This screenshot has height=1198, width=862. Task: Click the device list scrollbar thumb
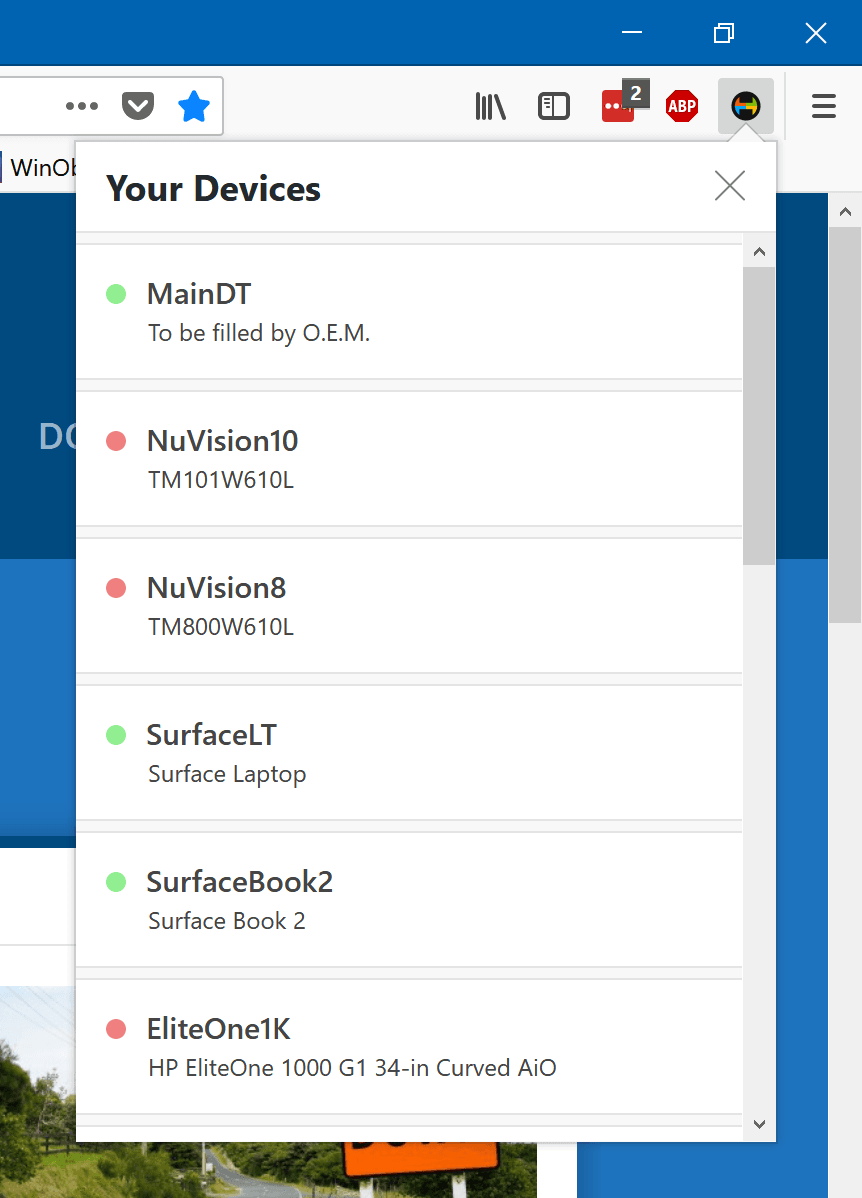click(759, 415)
